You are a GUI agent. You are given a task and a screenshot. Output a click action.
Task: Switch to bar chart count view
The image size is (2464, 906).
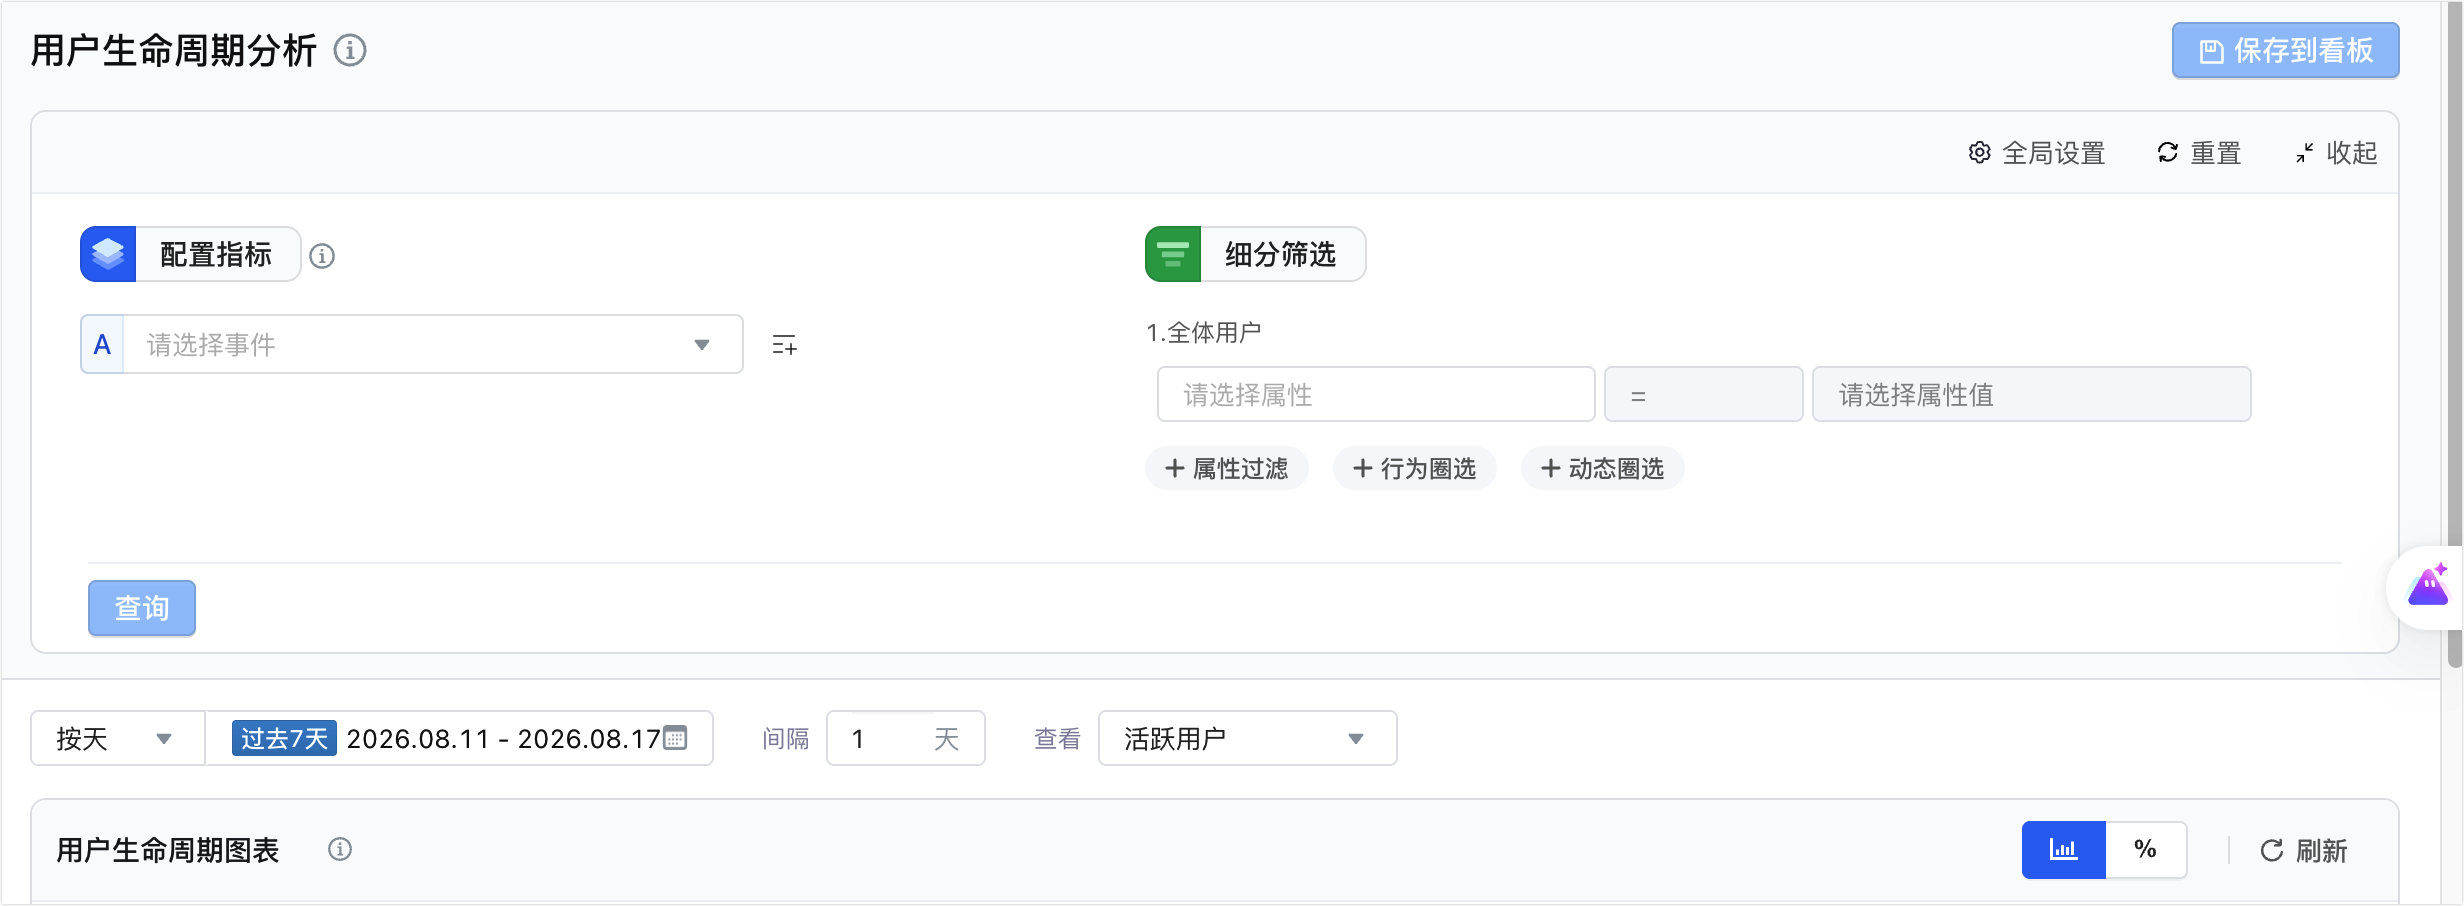[2064, 850]
